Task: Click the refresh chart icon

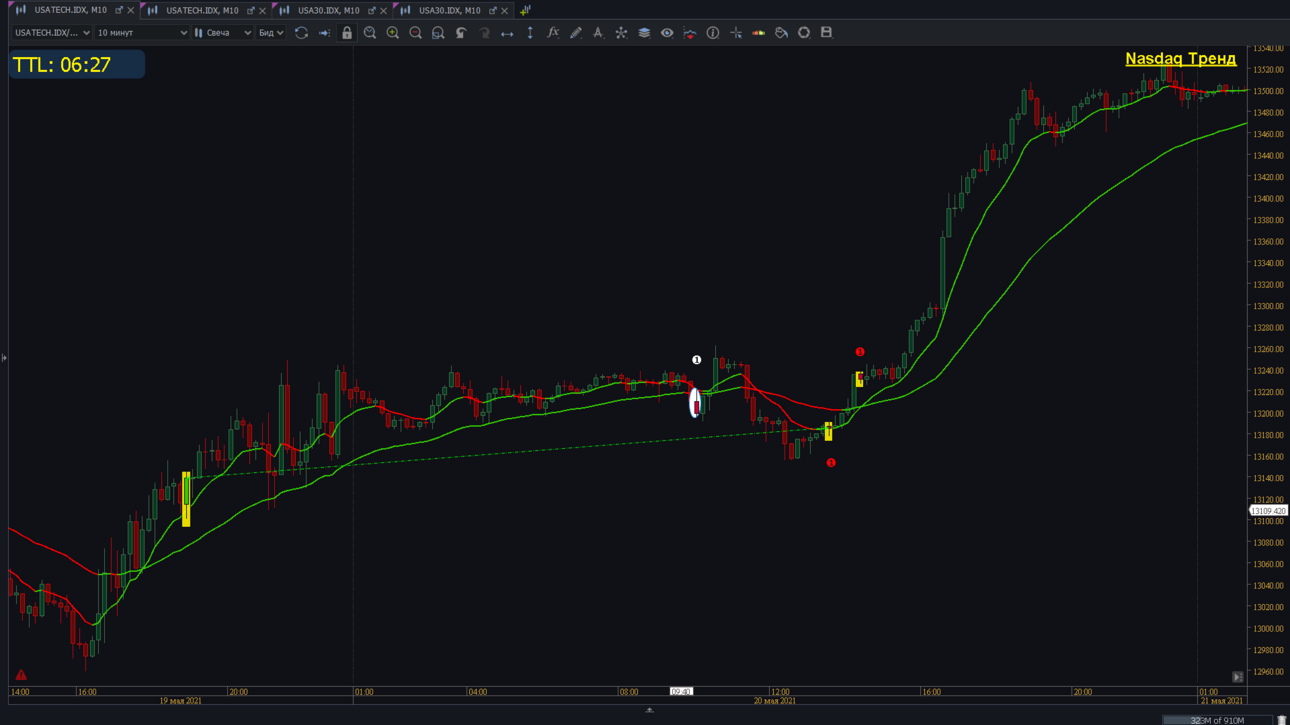Action: (x=301, y=33)
